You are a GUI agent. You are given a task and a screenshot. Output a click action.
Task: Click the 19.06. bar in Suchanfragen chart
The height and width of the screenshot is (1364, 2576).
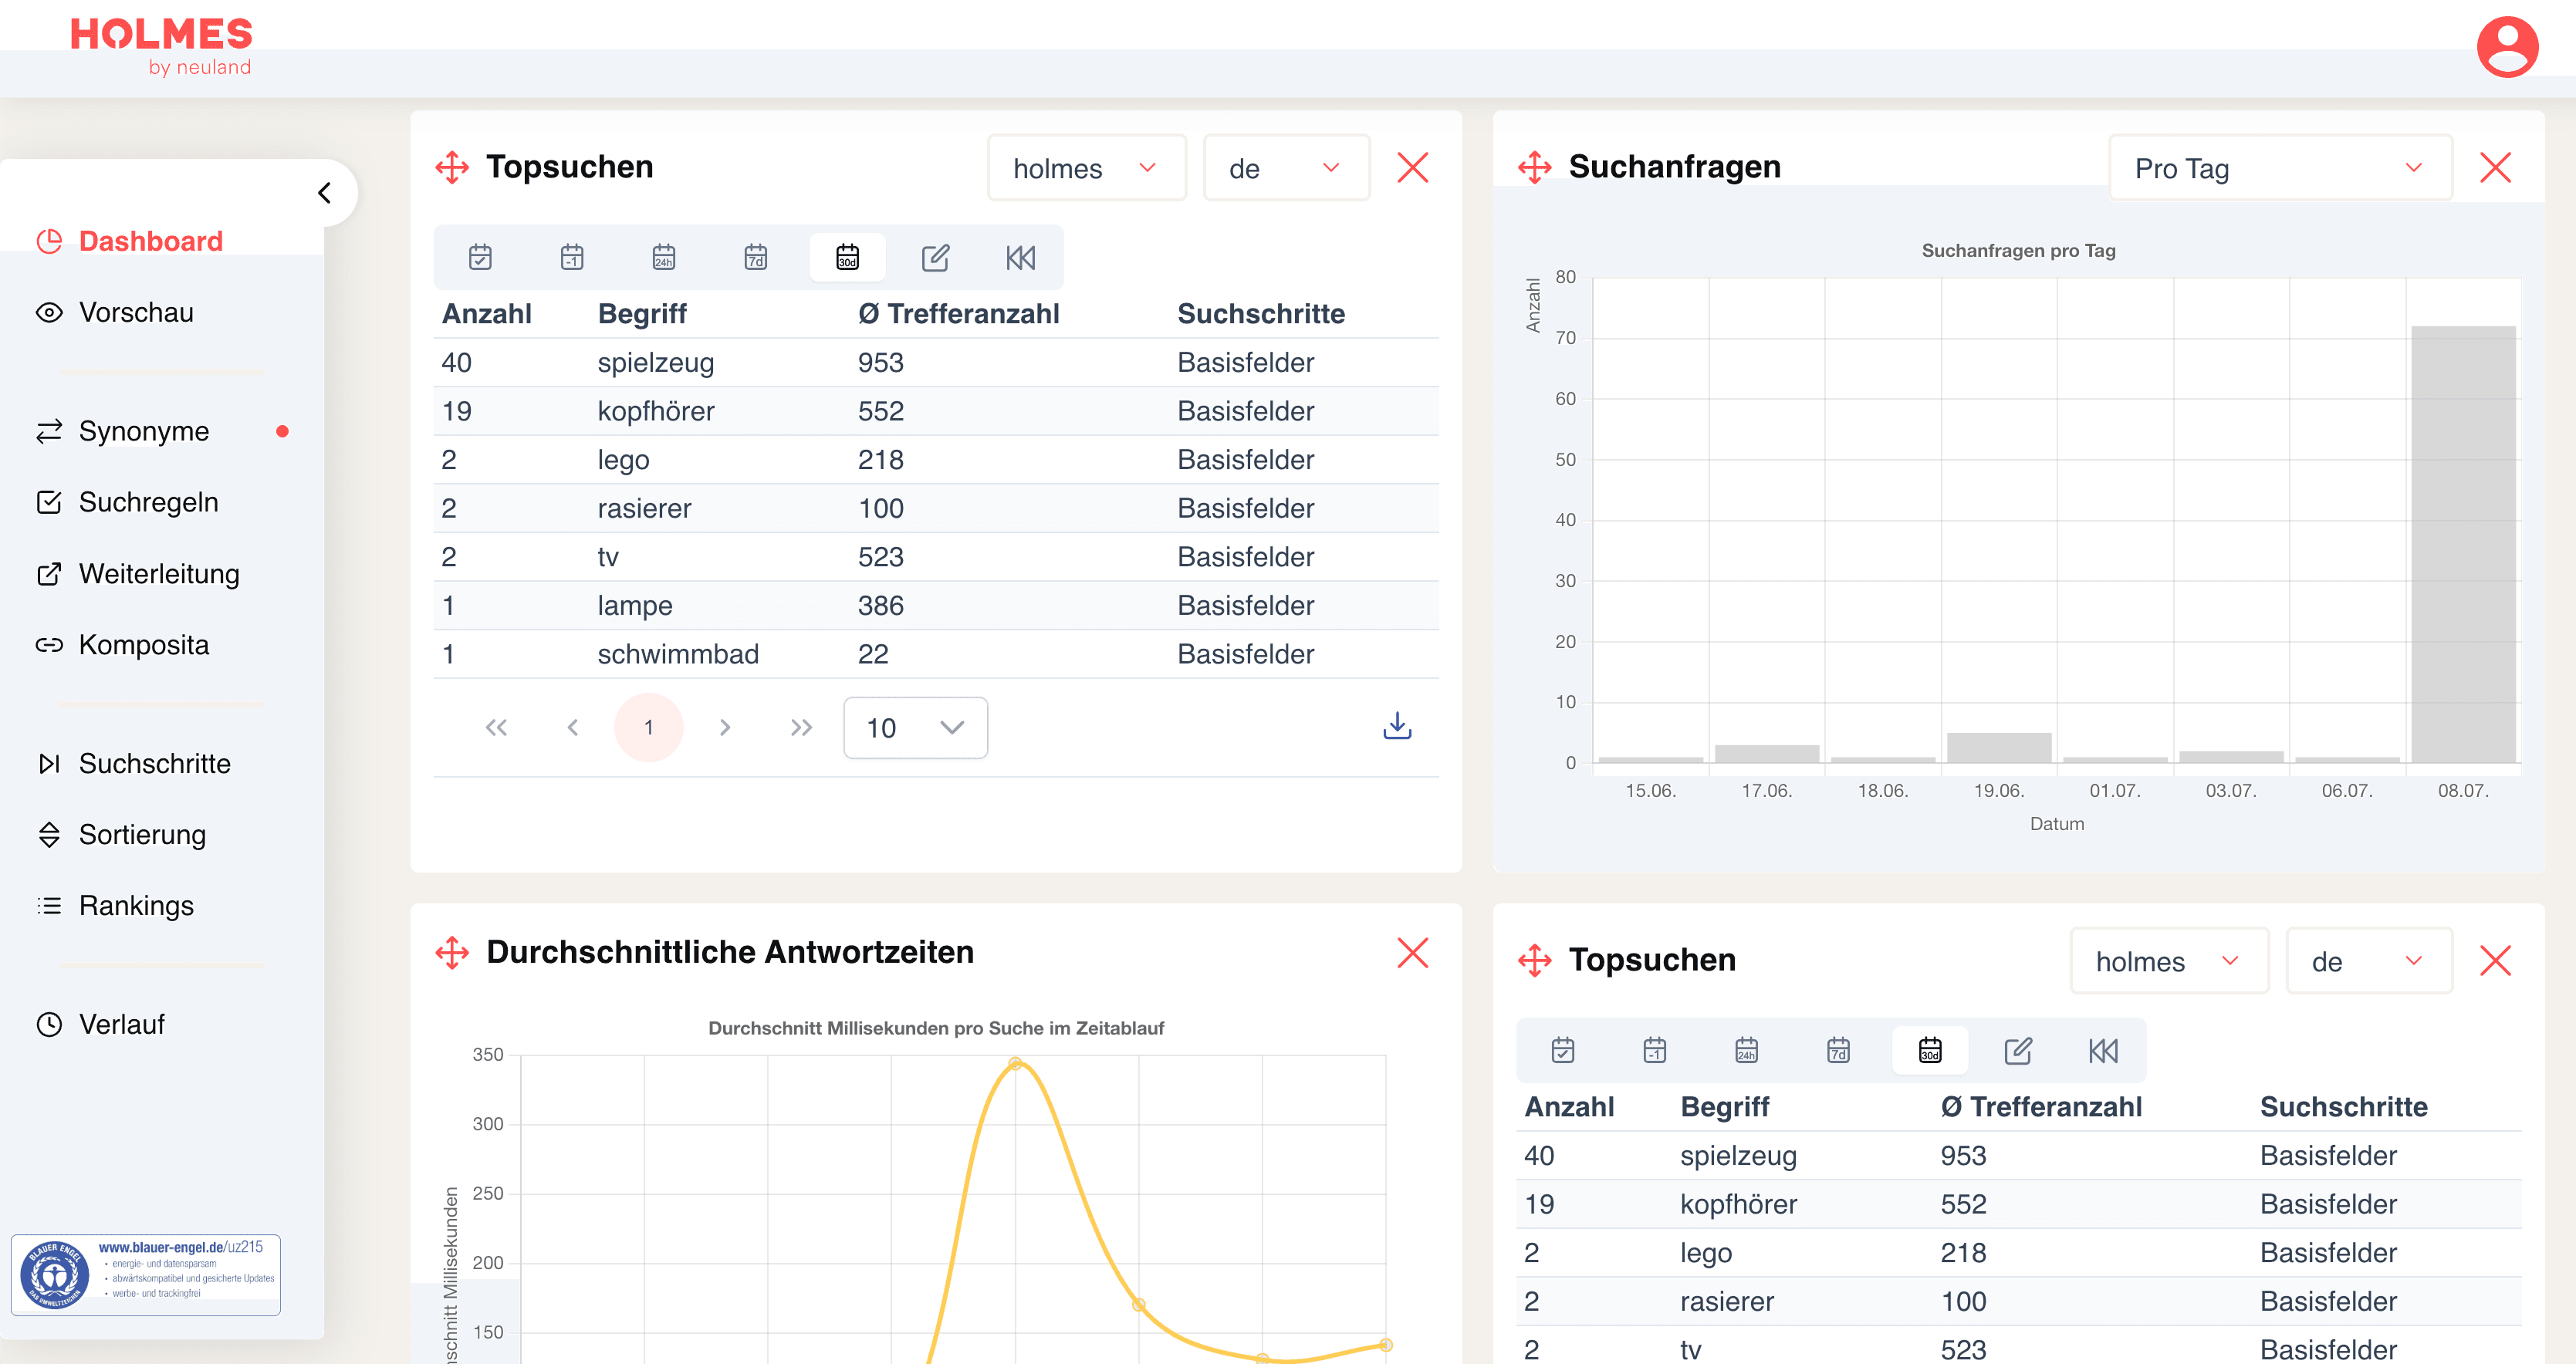(1998, 748)
